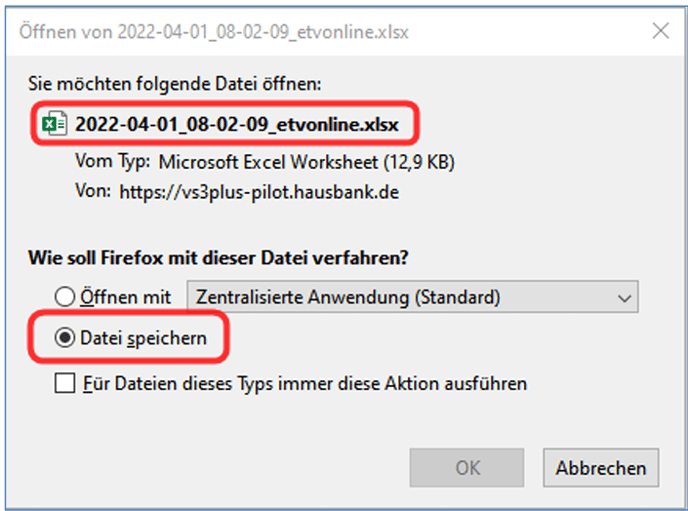Click 'Microsoft Excel Worksheet (12,9 KB)' type text

tap(306, 162)
